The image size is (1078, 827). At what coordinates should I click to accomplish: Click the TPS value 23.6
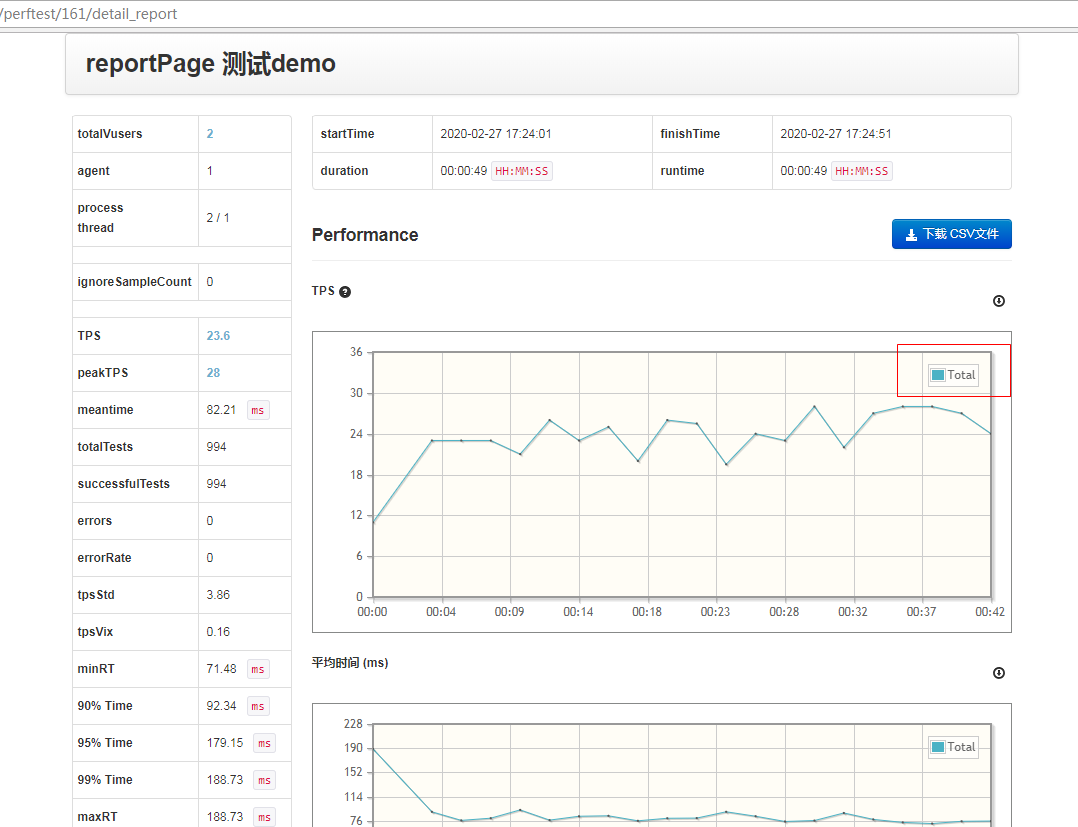tap(218, 336)
